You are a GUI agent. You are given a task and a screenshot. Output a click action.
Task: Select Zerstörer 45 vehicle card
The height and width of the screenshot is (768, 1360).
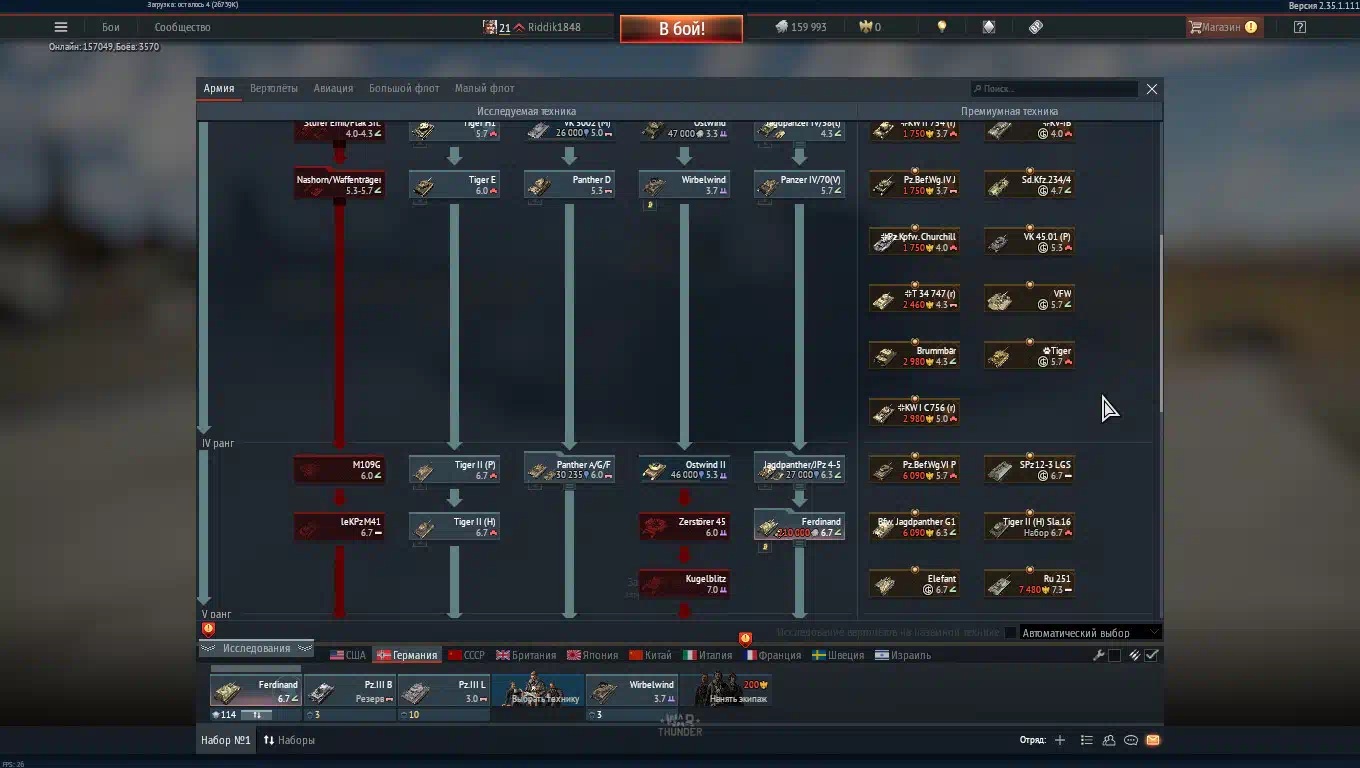pos(684,527)
